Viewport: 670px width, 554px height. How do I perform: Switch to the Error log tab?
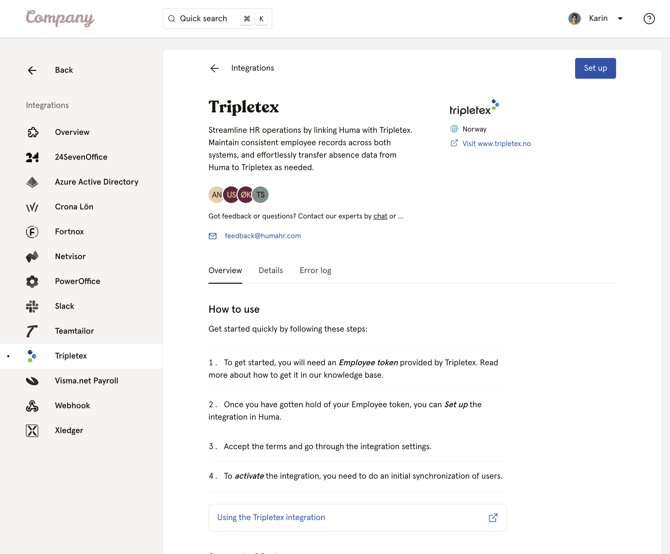tap(315, 270)
